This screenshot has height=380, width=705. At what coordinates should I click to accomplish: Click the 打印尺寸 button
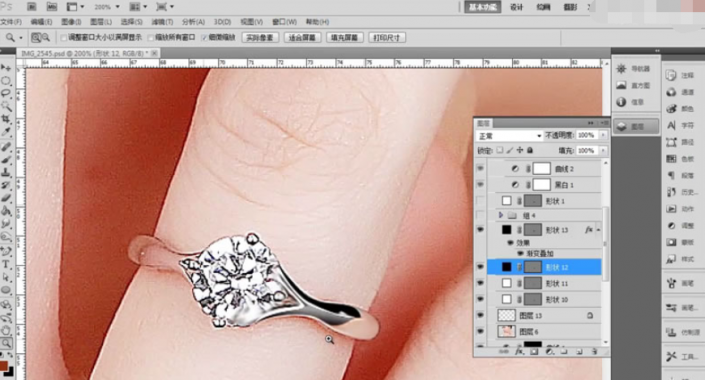[387, 38]
